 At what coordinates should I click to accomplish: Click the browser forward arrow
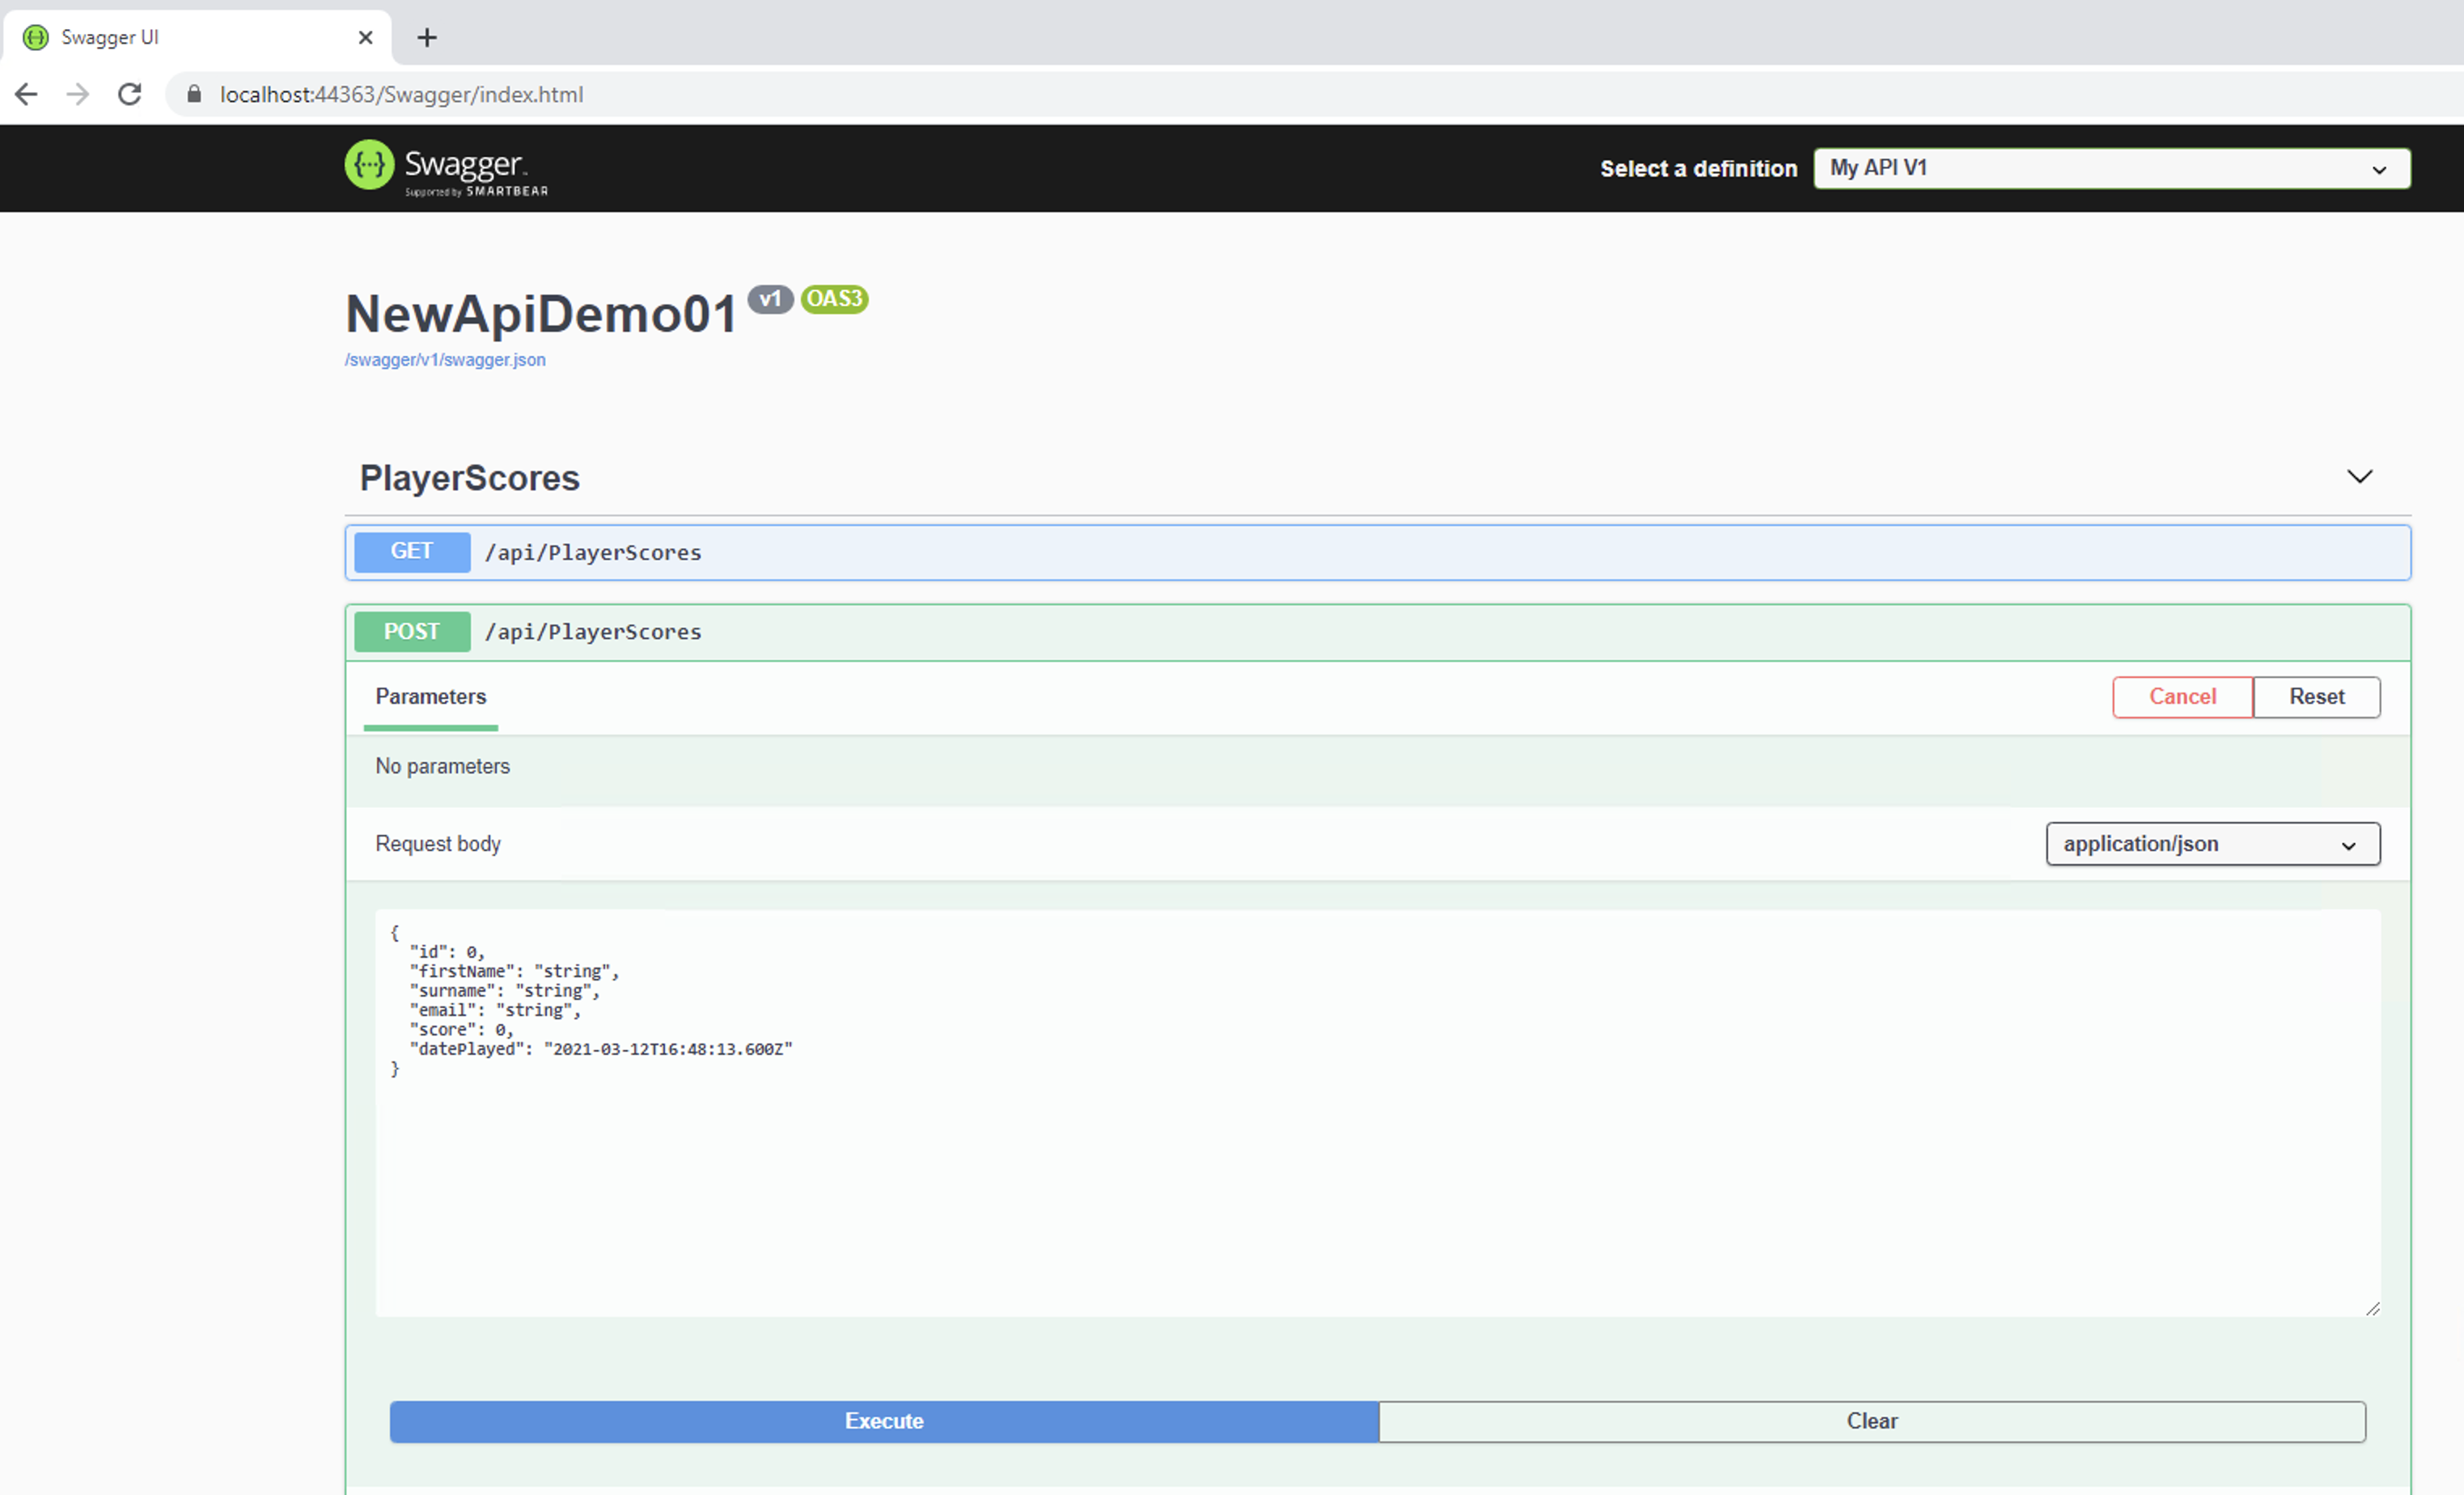78,94
